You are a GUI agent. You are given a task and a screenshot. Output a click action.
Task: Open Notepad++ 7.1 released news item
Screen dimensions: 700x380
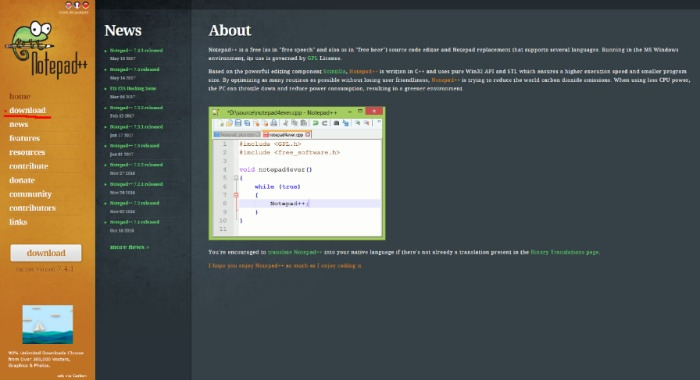coord(134,222)
